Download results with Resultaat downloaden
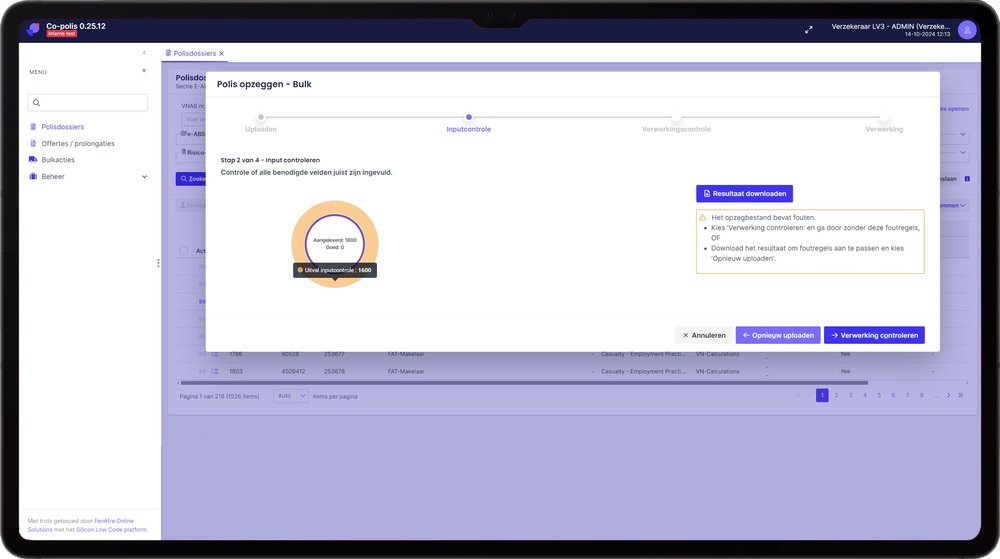Screen dimensions: 1000x559 tap(744, 194)
